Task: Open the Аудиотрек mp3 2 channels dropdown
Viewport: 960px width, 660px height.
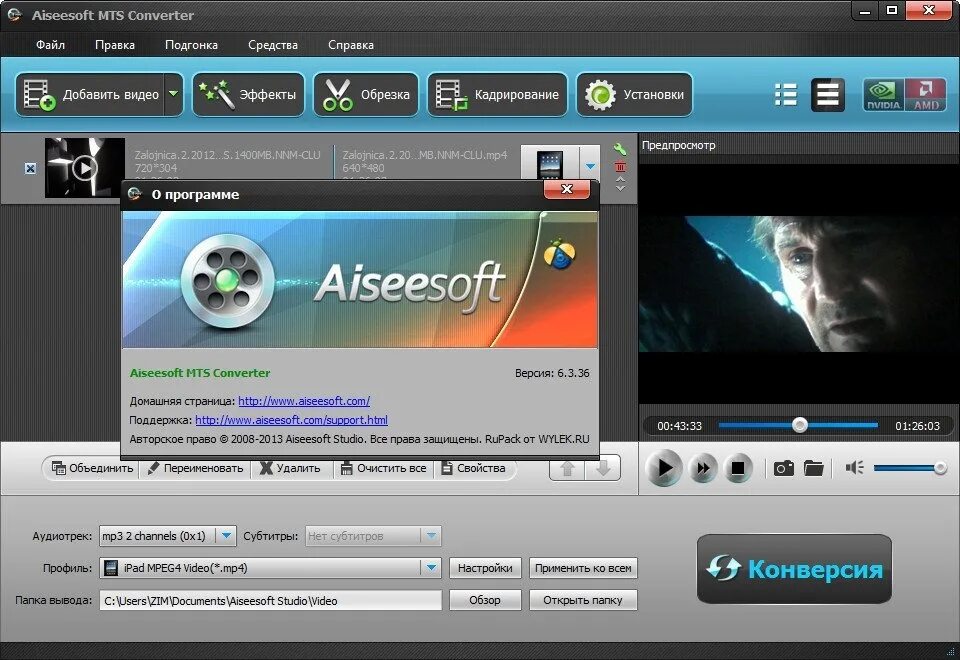Action: point(167,536)
